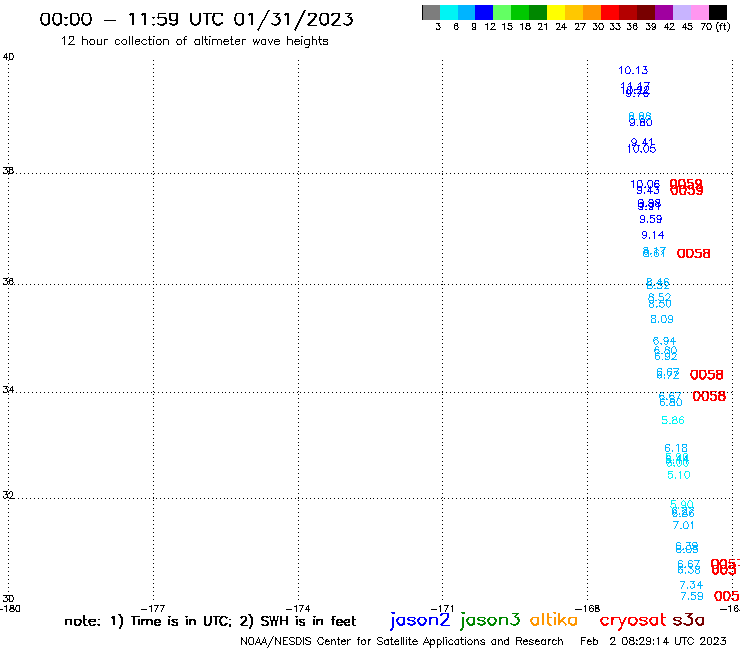Select the blue 'jason2' satellite label
The height and width of the screenshot is (650, 740).
(x=420, y=620)
